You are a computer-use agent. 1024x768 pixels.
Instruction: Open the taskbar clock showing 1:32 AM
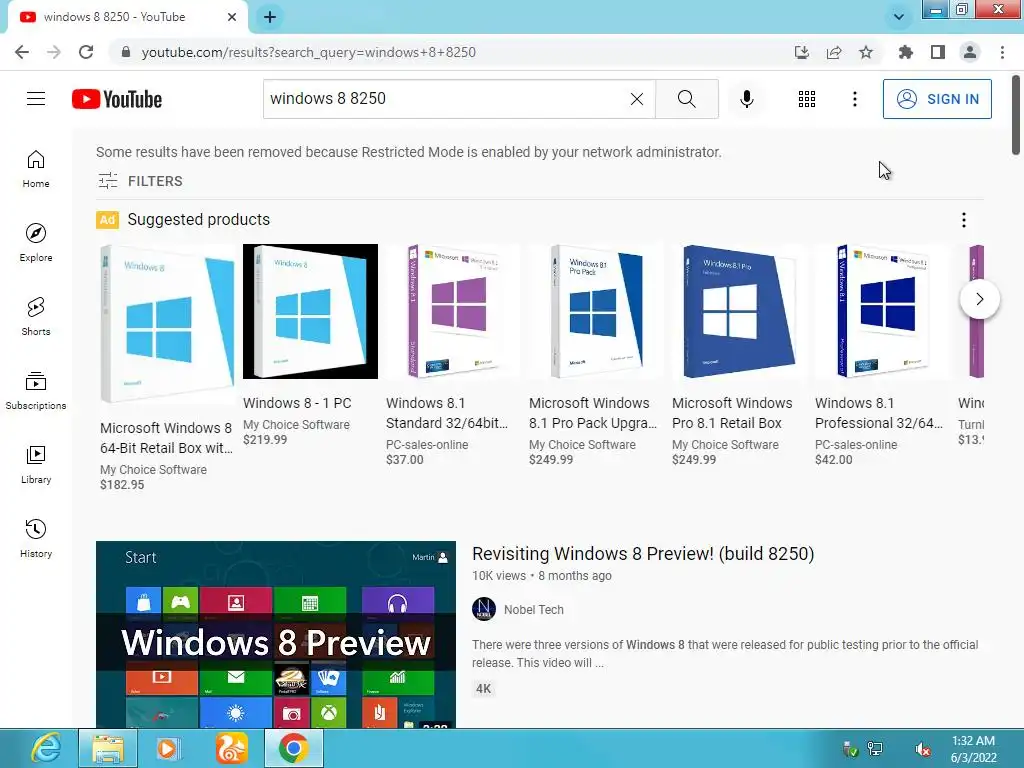[973, 749]
